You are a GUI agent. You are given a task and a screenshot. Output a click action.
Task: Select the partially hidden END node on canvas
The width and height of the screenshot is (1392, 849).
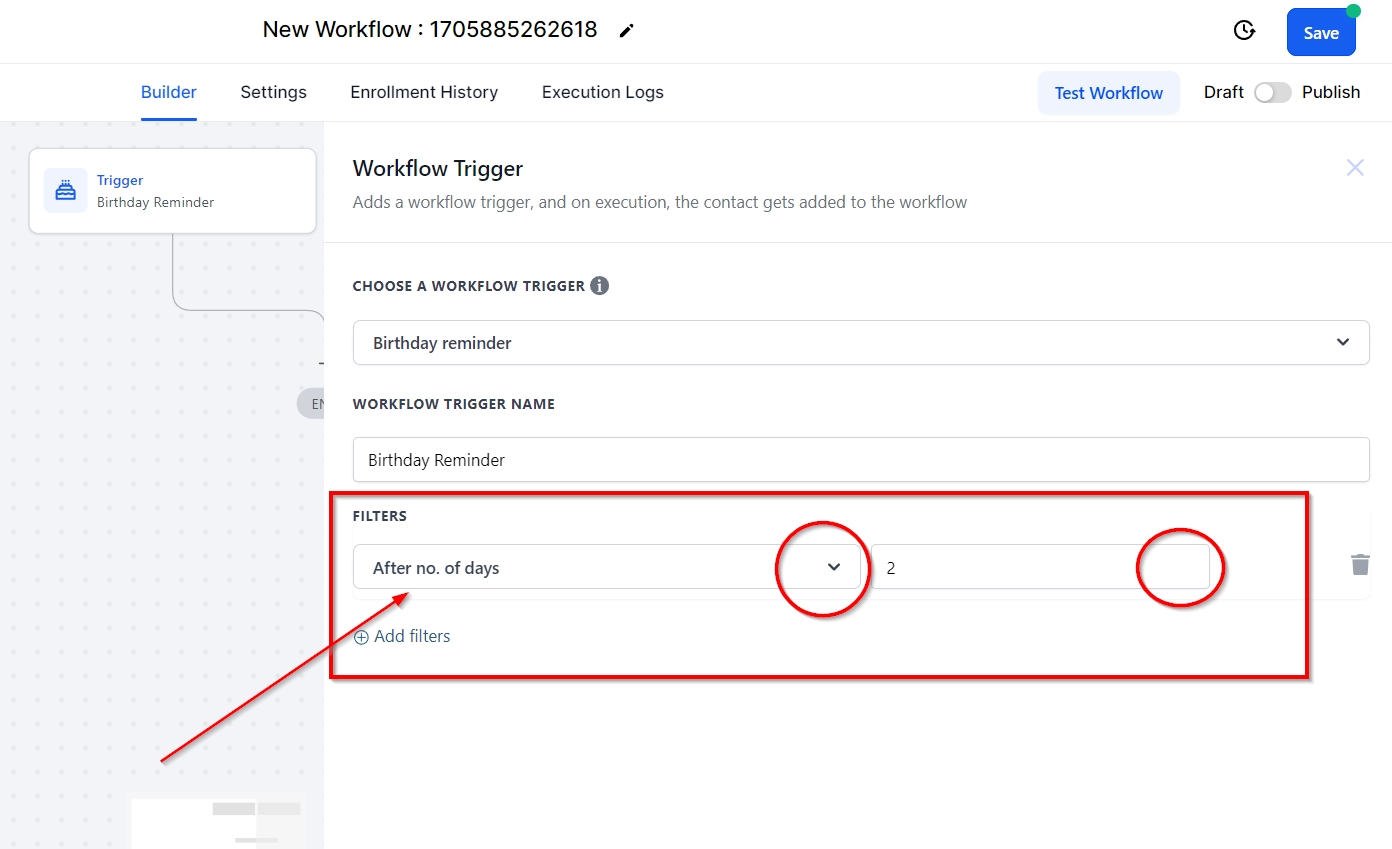point(312,404)
